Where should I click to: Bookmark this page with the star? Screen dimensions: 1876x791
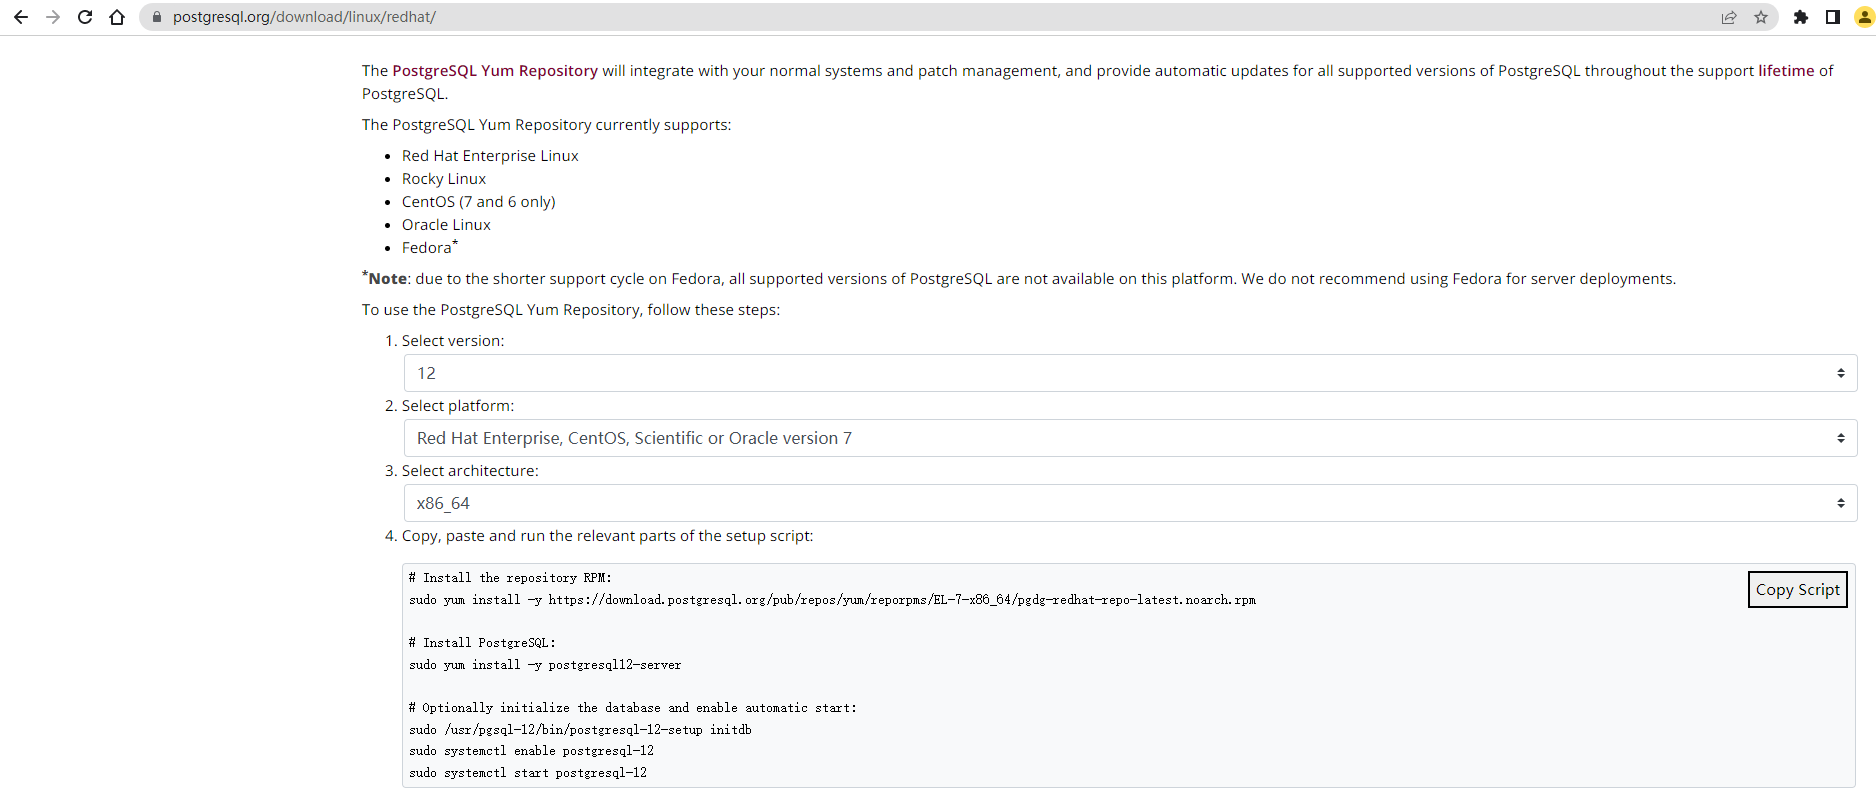pyautogui.click(x=1761, y=17)
